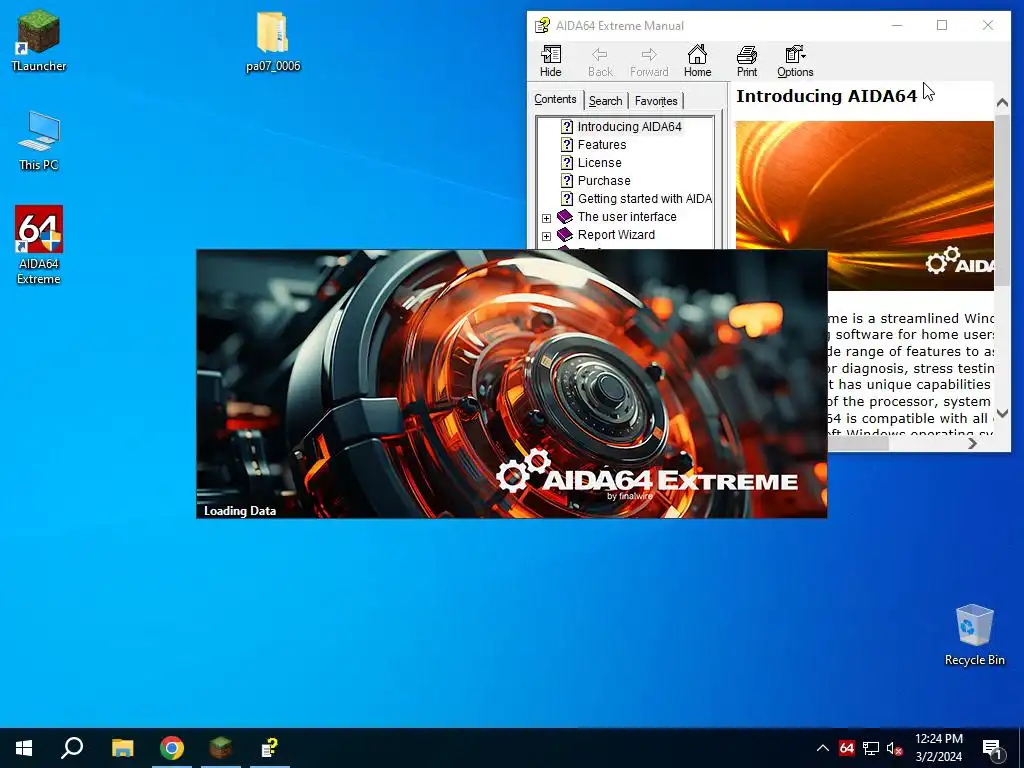Click the AIDA64 Extreme splash screen

coord(511,384)
